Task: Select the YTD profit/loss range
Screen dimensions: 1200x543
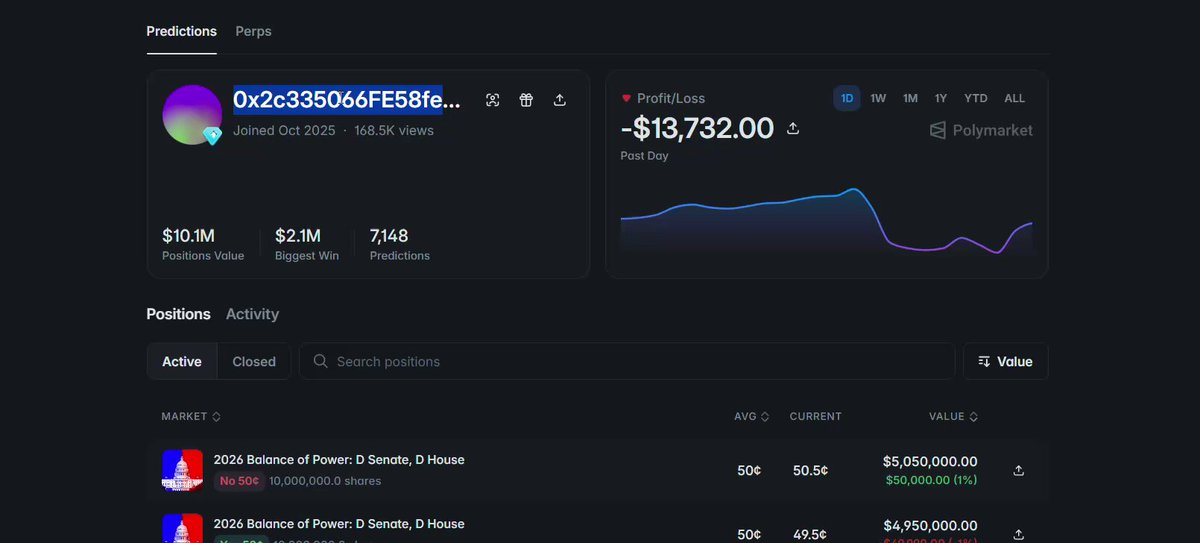Action: point(976,98)
